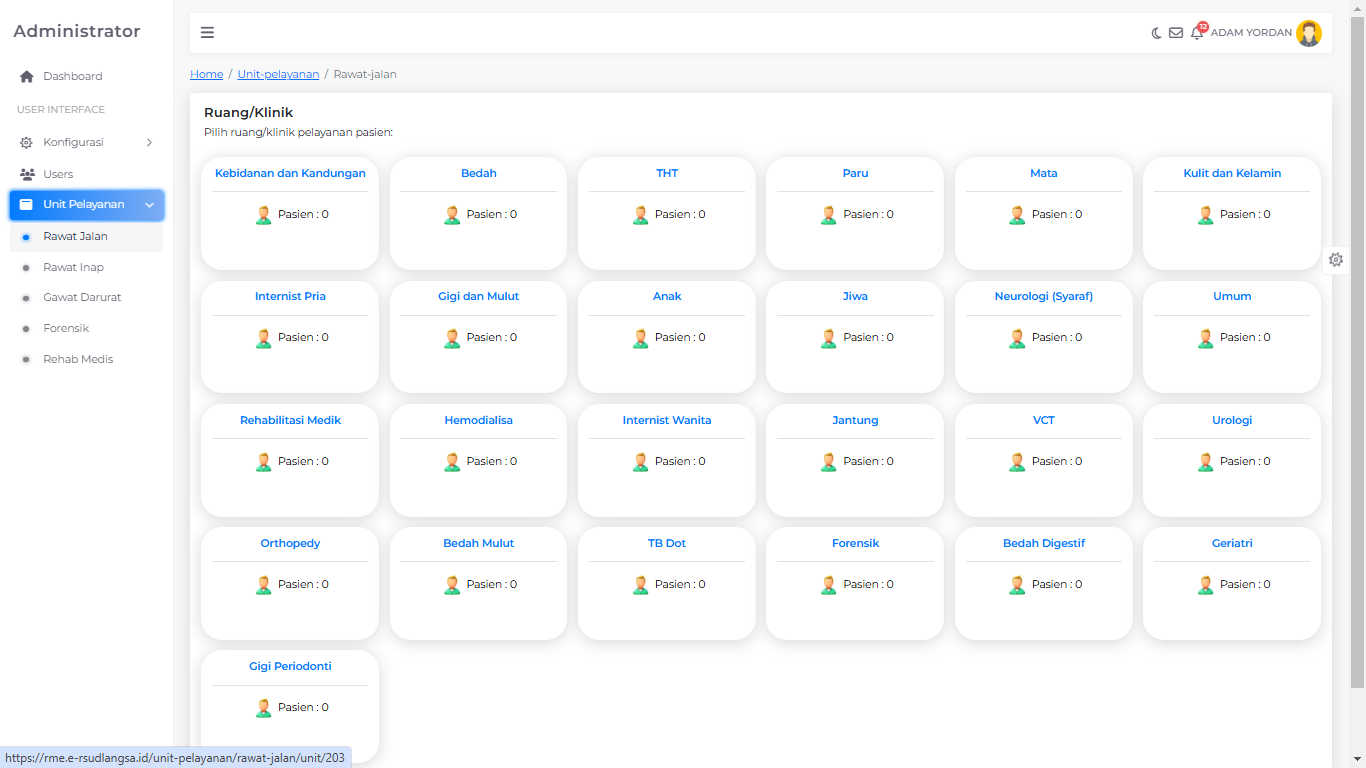The image size is (1366, 768).
Task: Open the notifications bell icon
Action: pos(1197,33)
